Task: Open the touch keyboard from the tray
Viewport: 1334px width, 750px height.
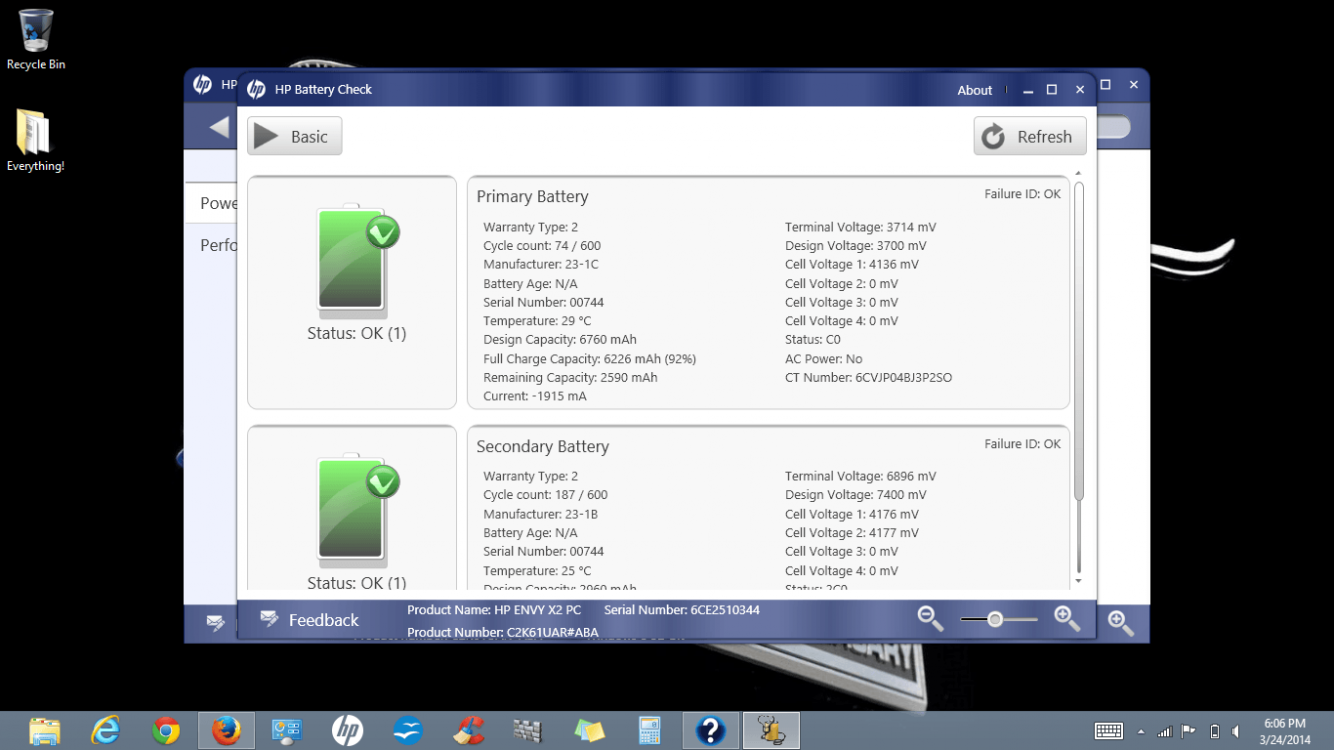Action: pos(1109,731)
